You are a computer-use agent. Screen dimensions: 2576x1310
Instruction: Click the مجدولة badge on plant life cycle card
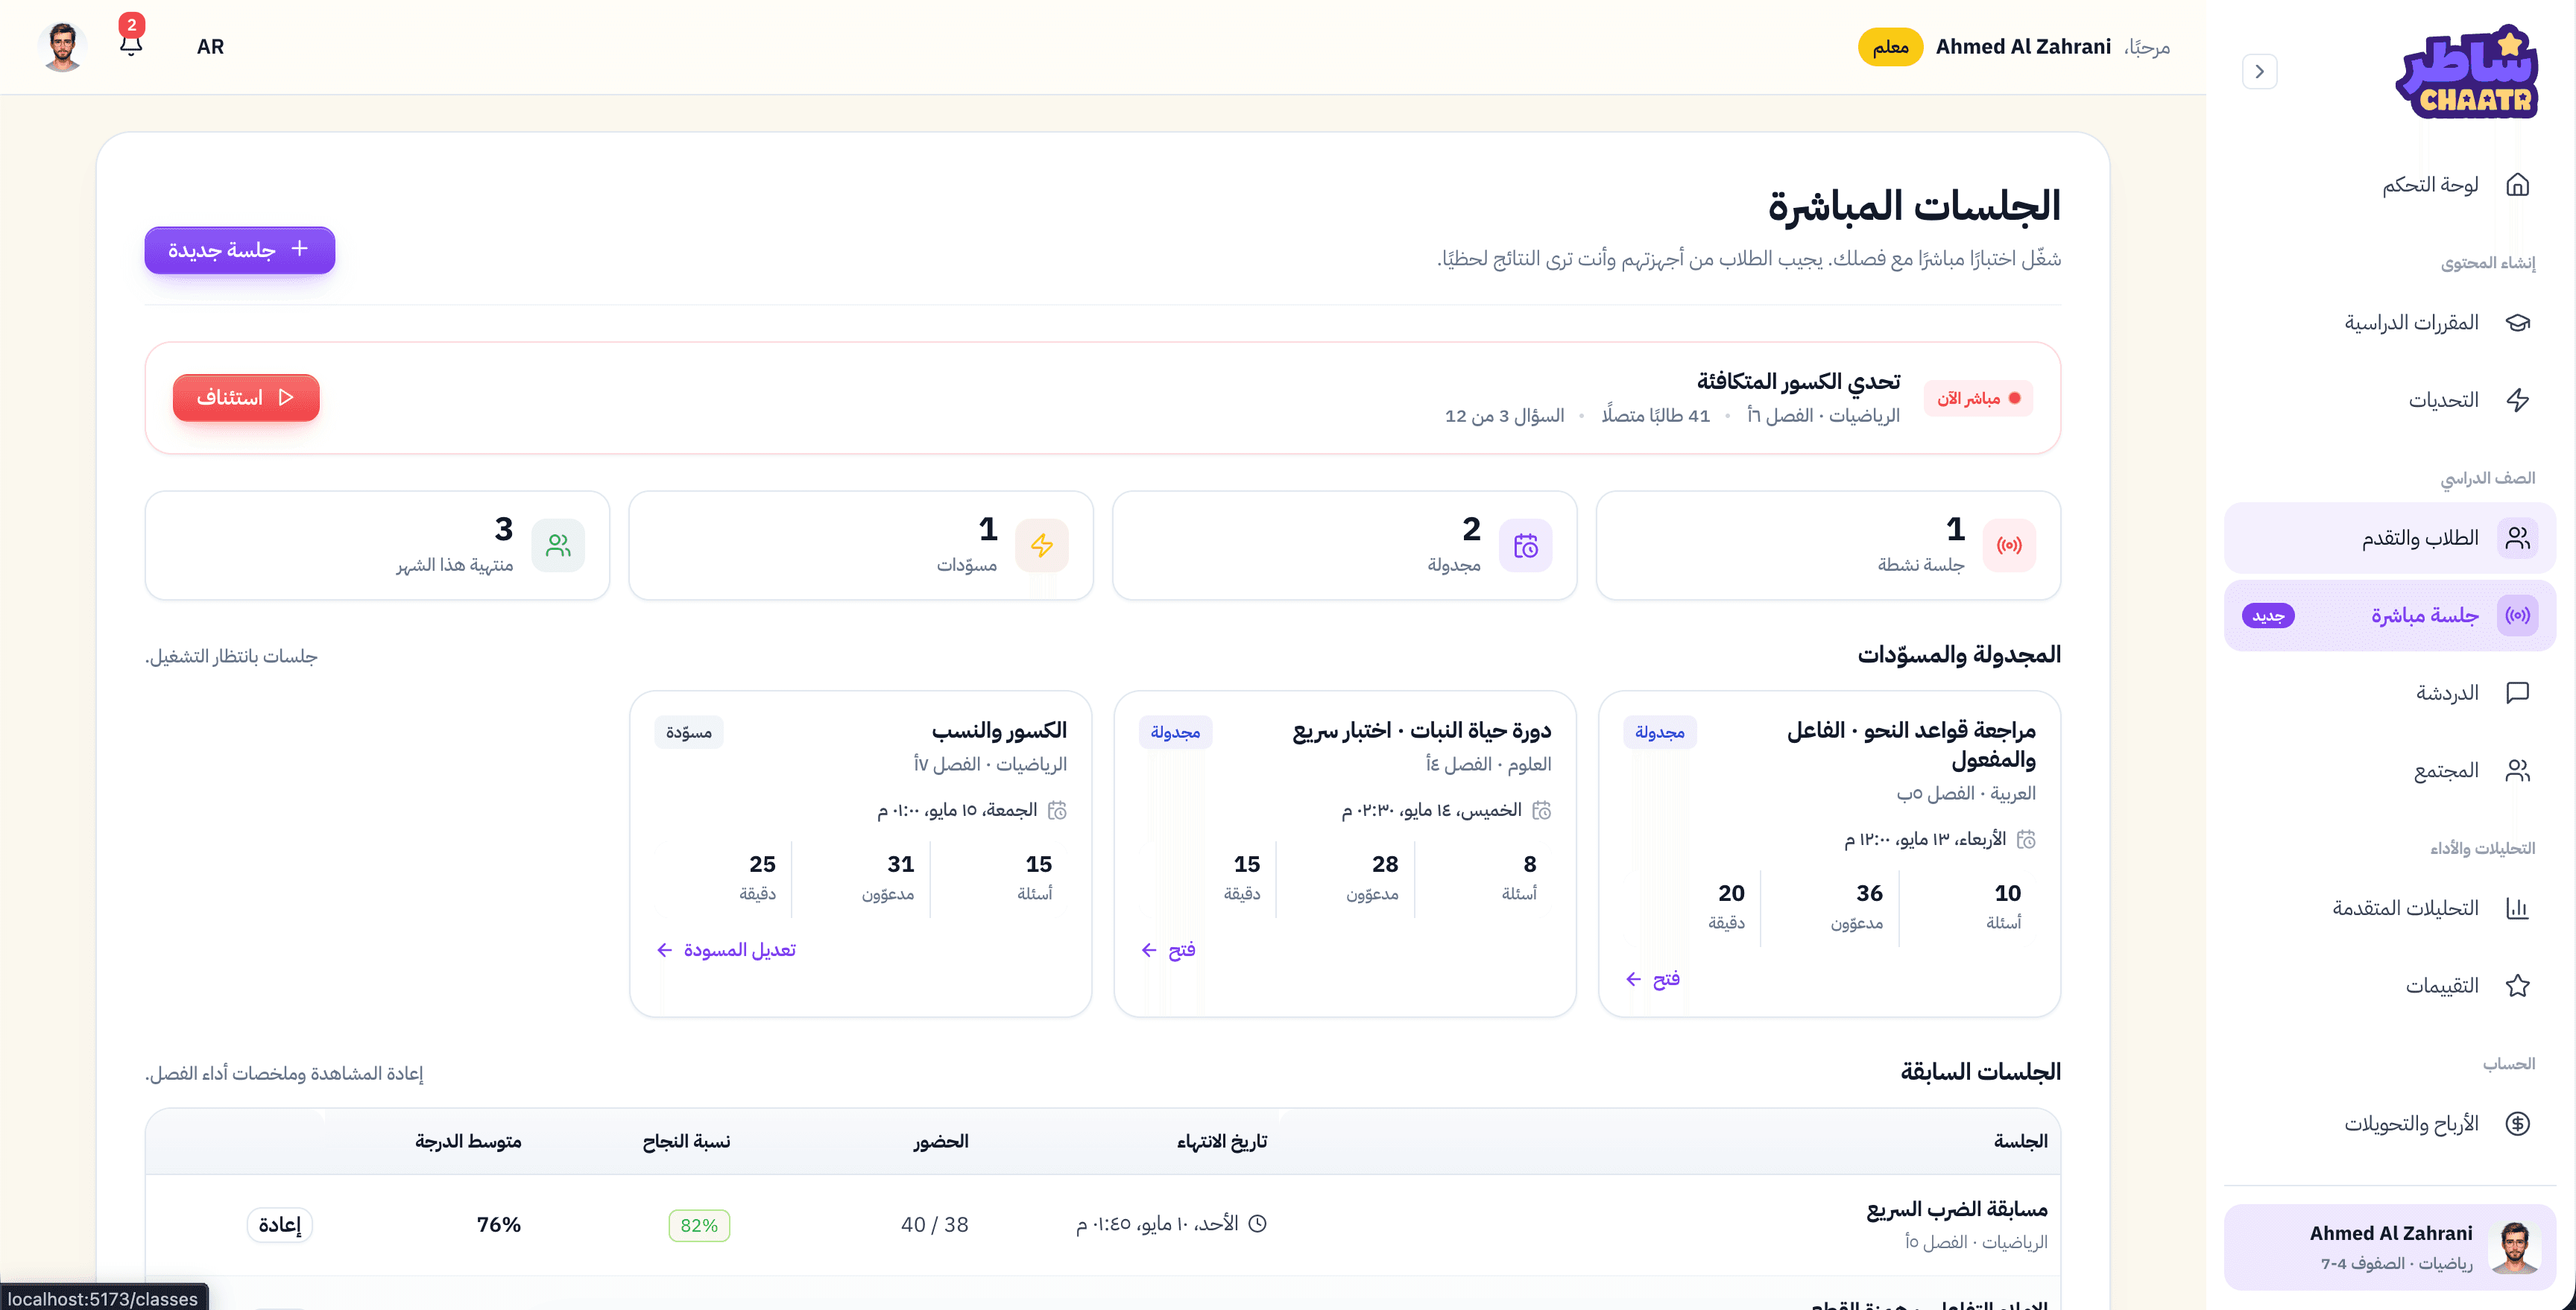point(1175,732)
